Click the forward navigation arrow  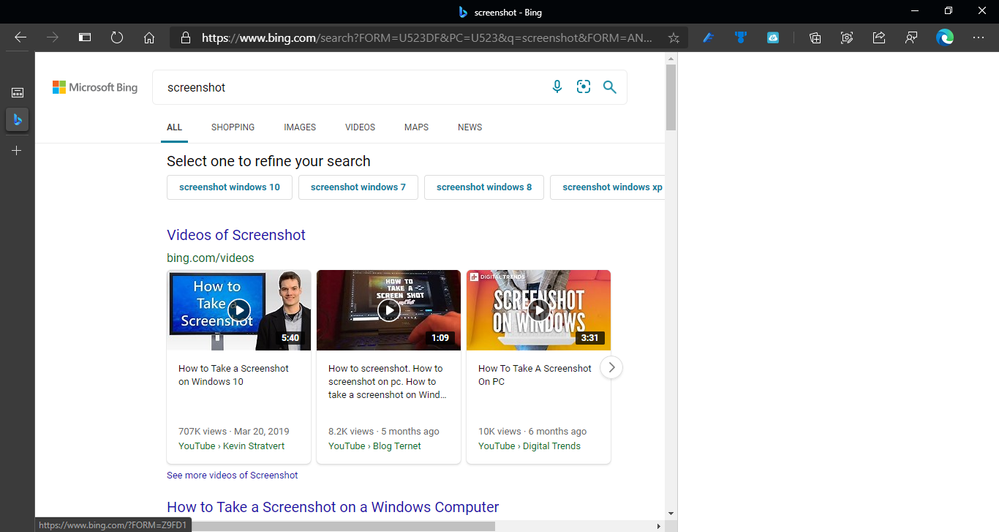(x=52, y=38)
